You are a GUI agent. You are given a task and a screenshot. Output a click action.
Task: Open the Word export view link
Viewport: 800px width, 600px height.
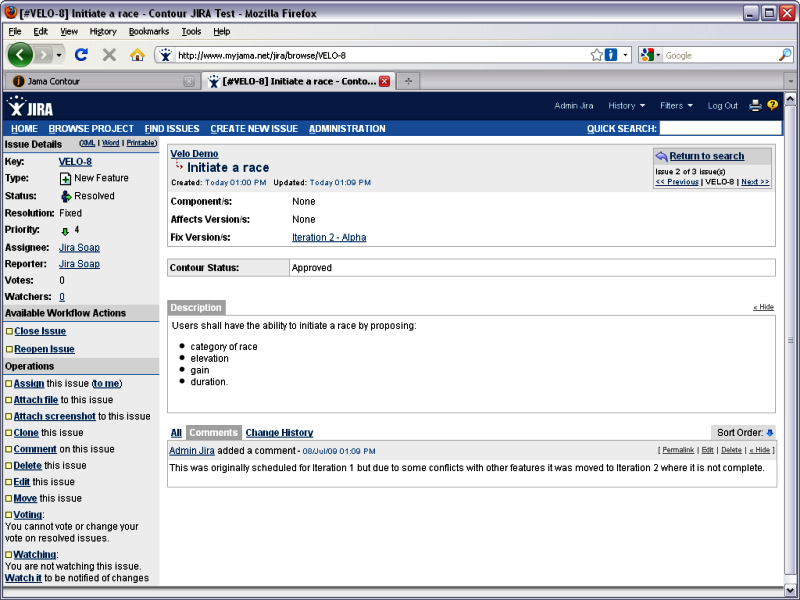[110, 143]
